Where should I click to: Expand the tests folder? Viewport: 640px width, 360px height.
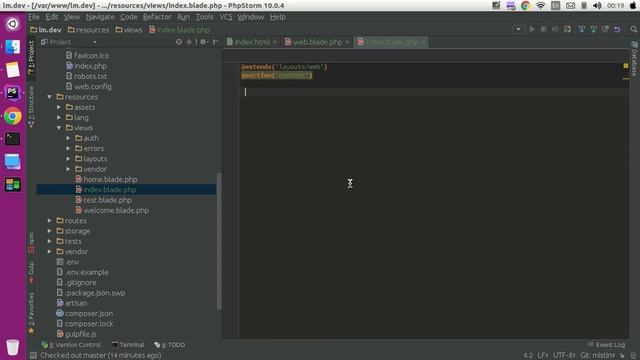[49, 241]
